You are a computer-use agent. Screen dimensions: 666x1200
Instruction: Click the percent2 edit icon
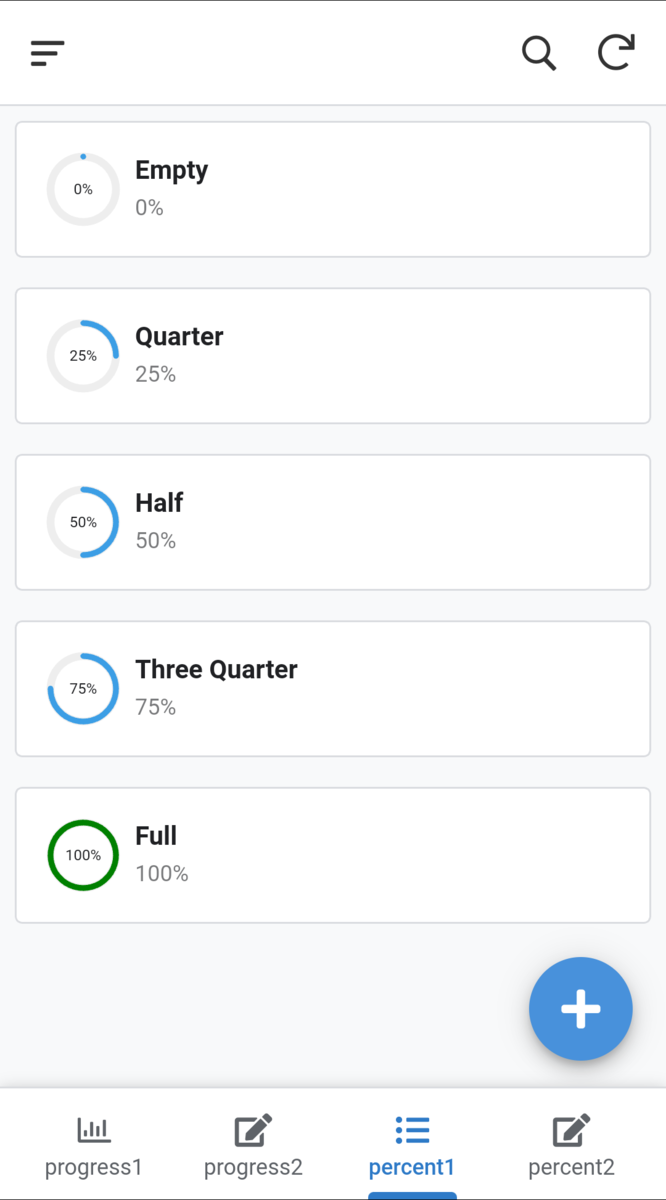coord(571,1130)
